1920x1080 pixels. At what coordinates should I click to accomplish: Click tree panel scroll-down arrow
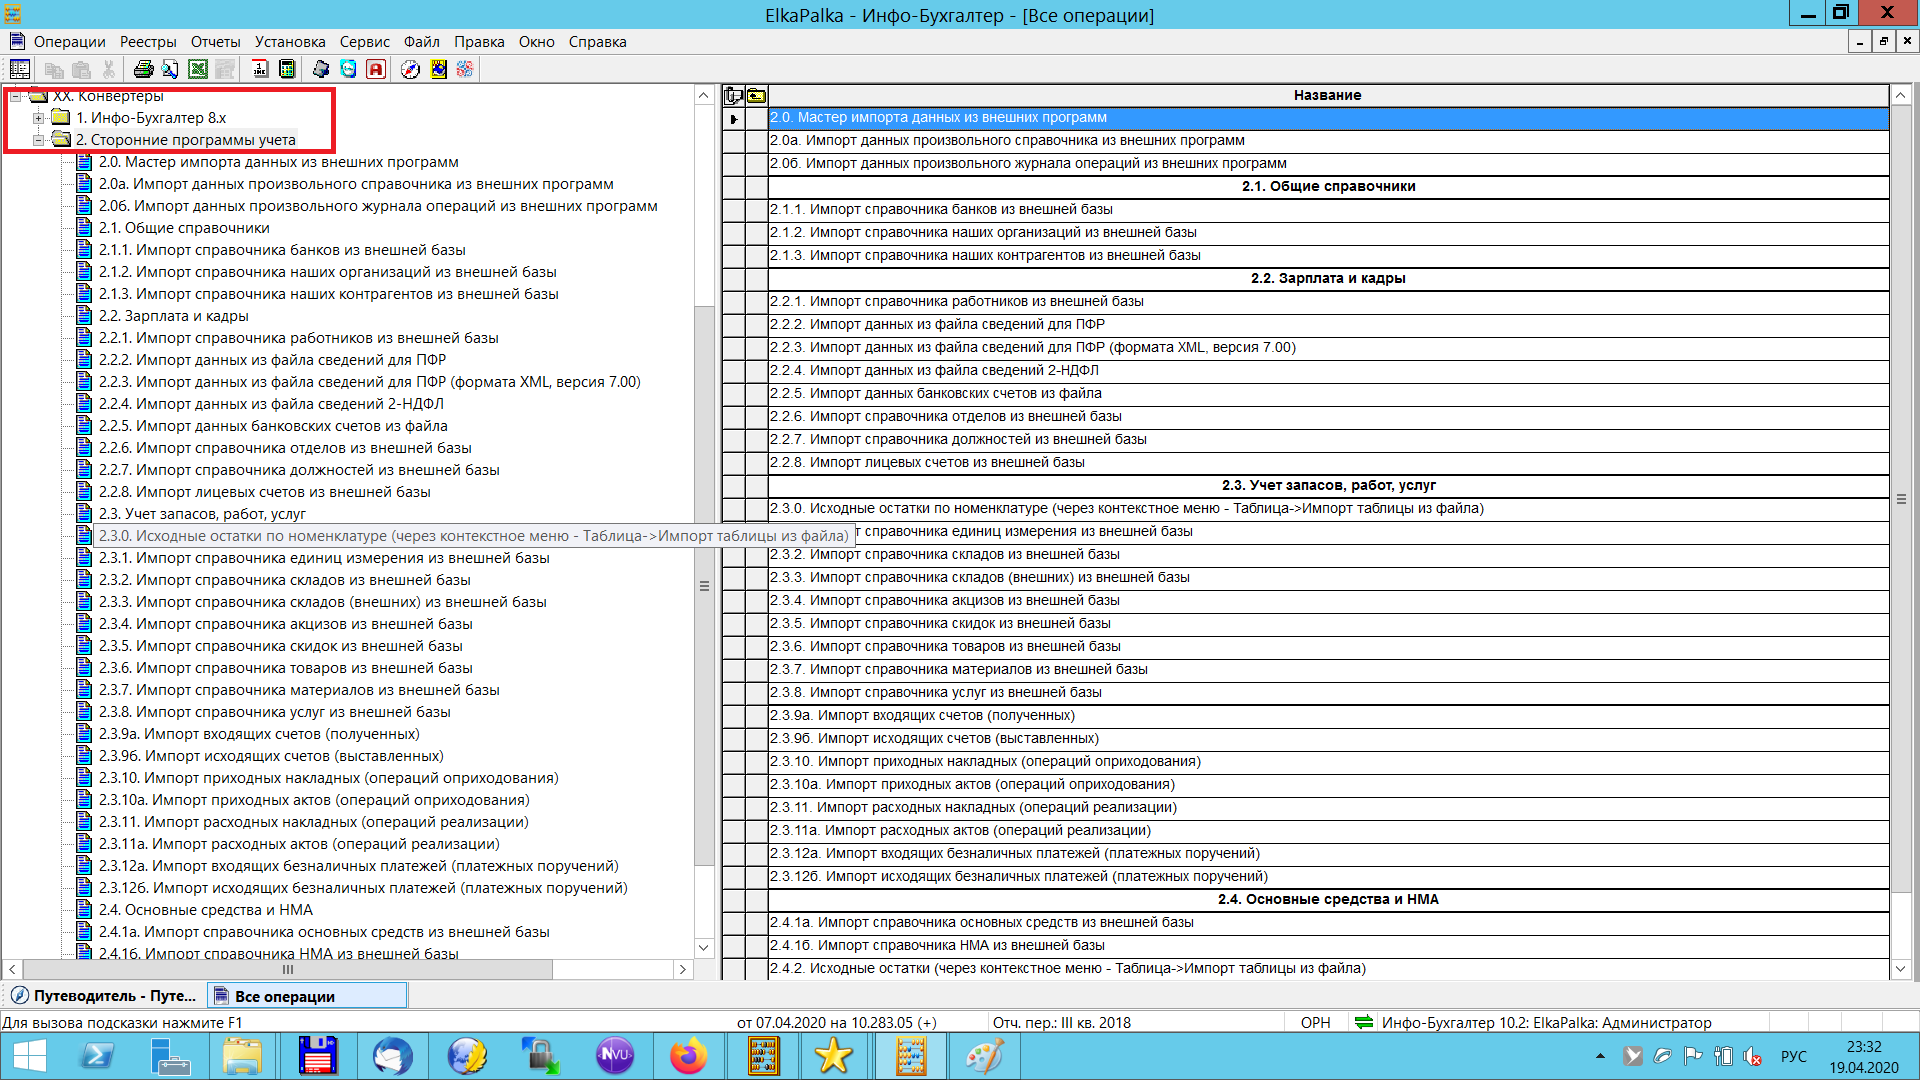click(704, 947)
